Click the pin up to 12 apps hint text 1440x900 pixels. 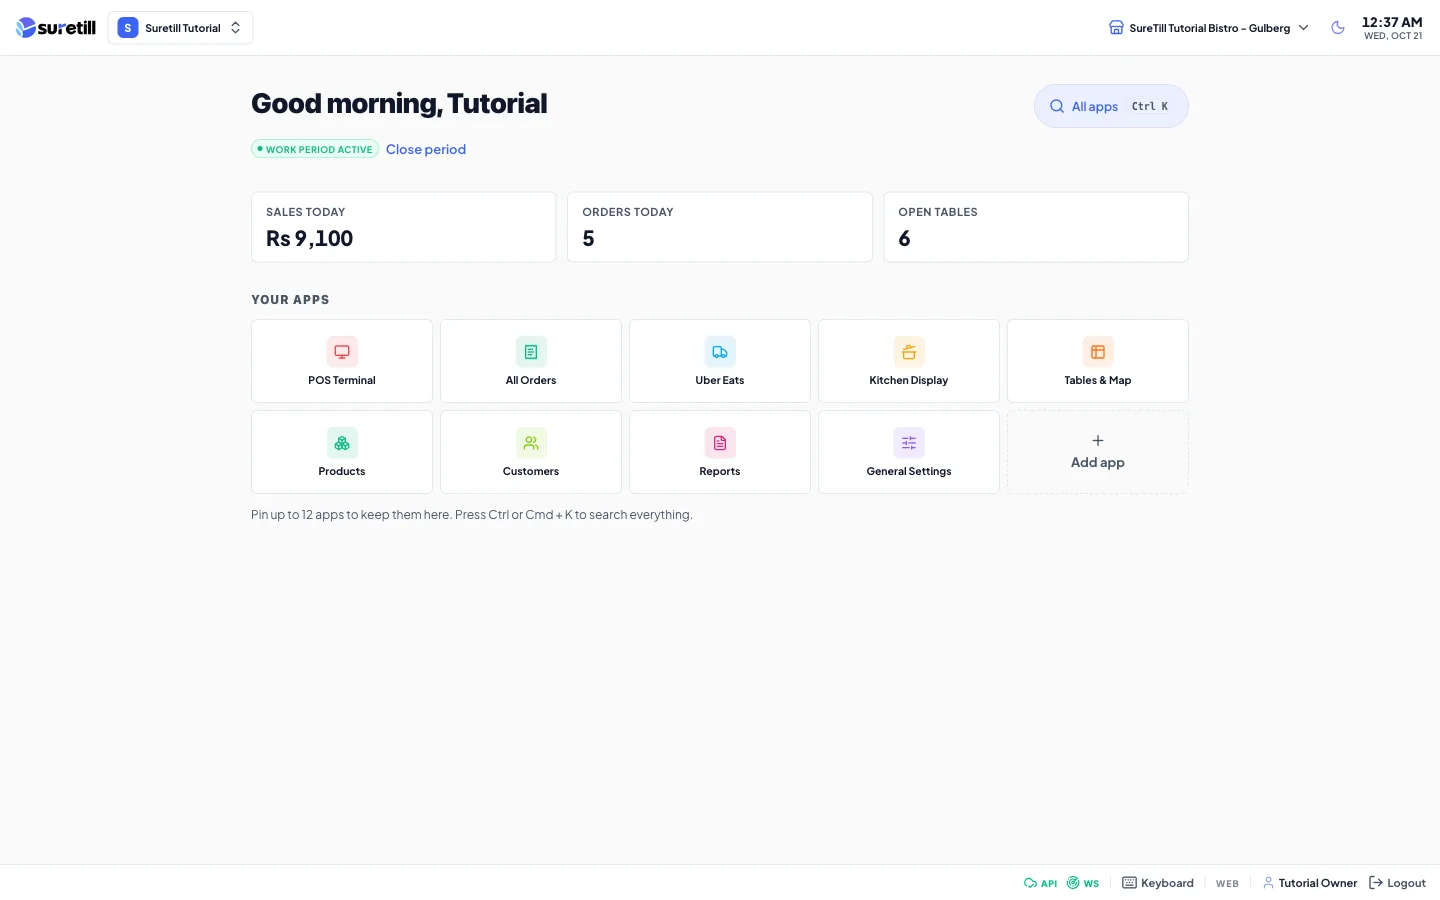472,515
